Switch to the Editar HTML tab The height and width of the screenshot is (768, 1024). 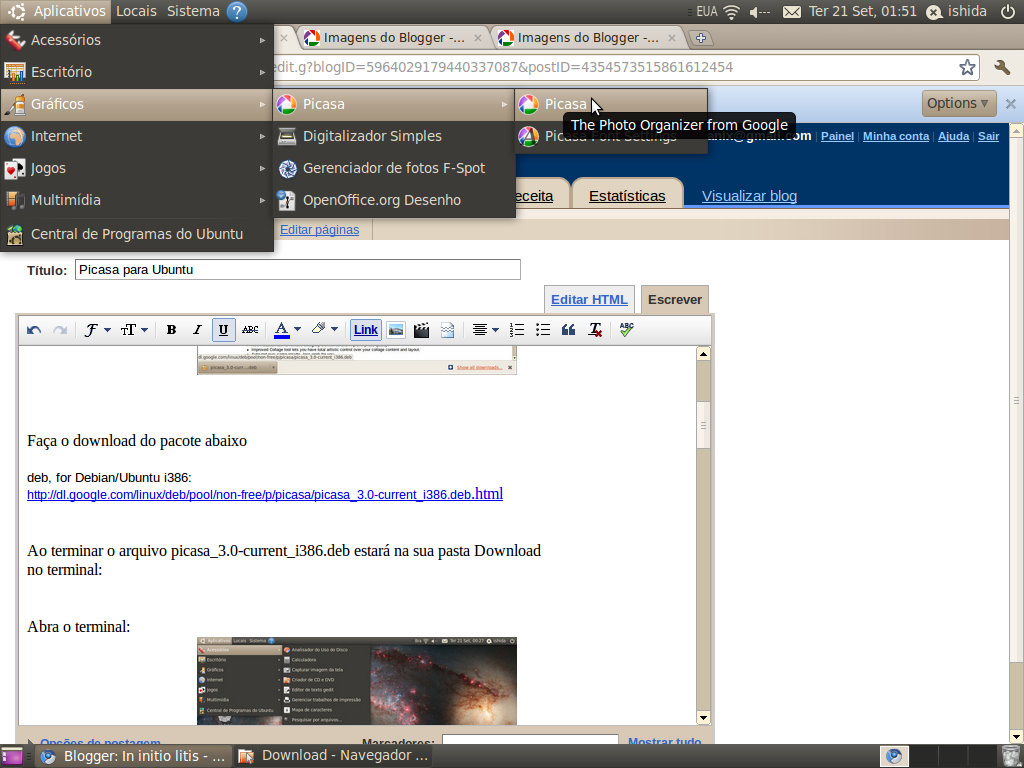pos(589,300)
